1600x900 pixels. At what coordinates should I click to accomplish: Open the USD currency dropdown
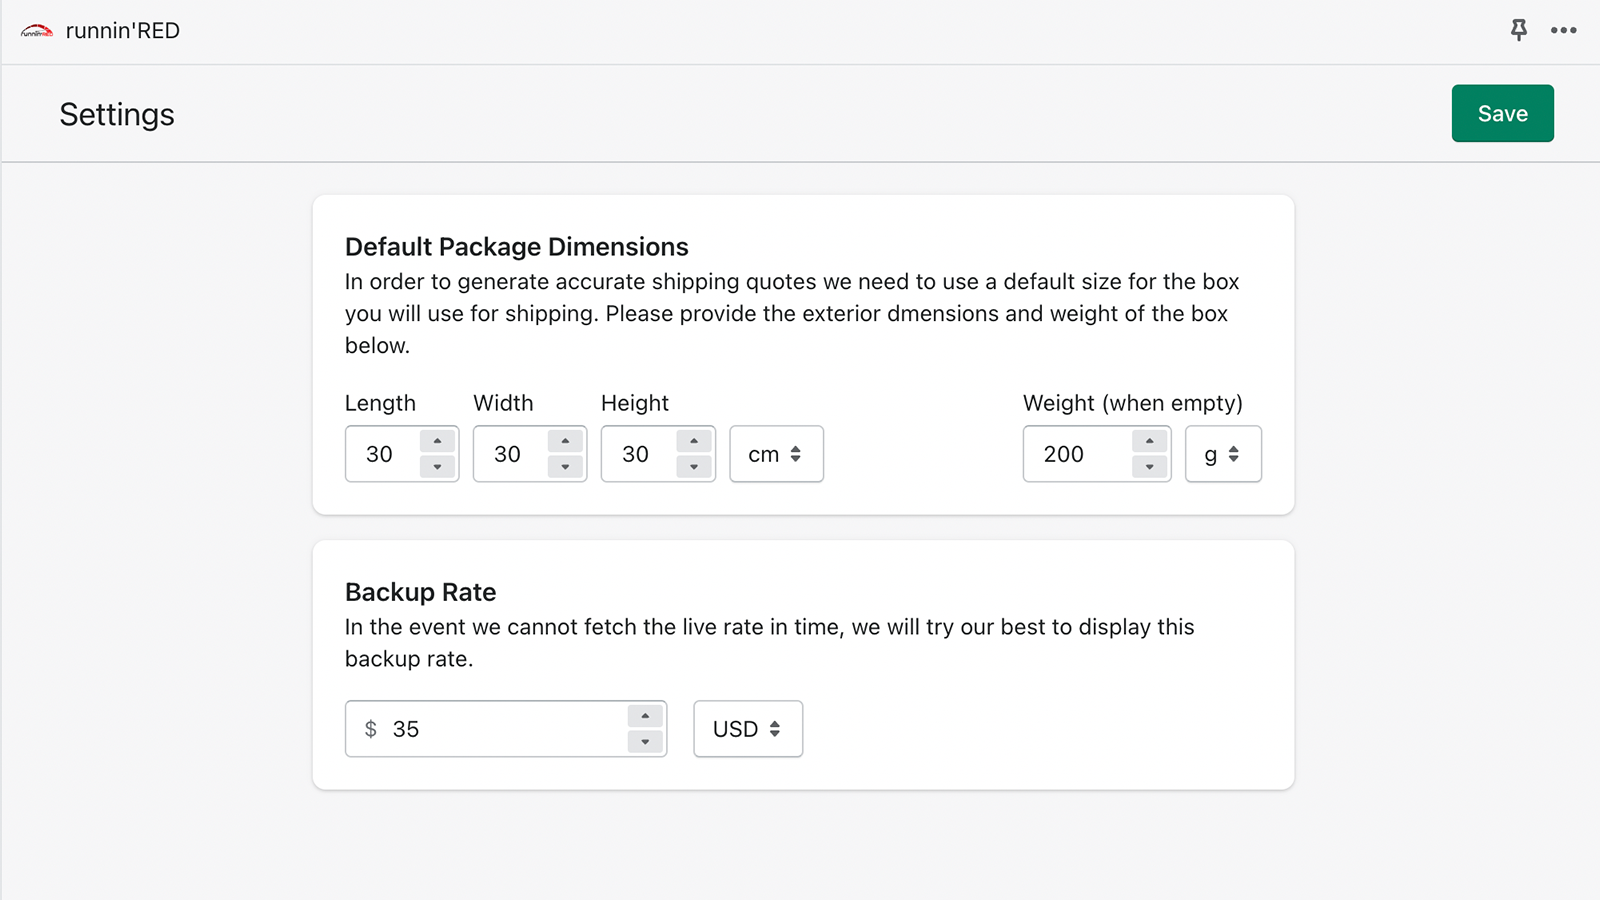747,729
